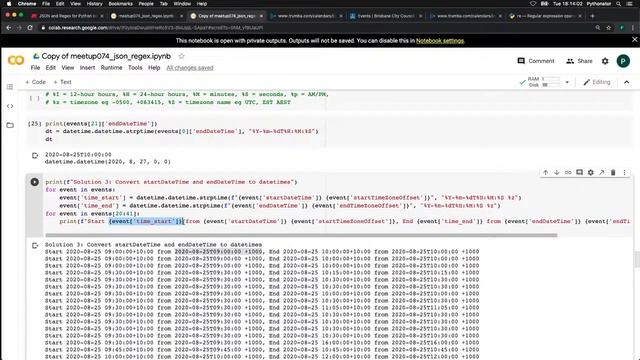Delete the cell with the trash icon
This screenshot has height=360, width=640.
[x=613, y=173]
